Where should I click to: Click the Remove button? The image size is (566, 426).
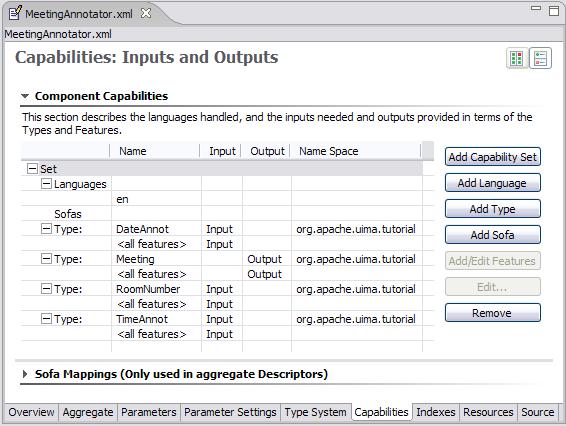[x=493, y=313]
